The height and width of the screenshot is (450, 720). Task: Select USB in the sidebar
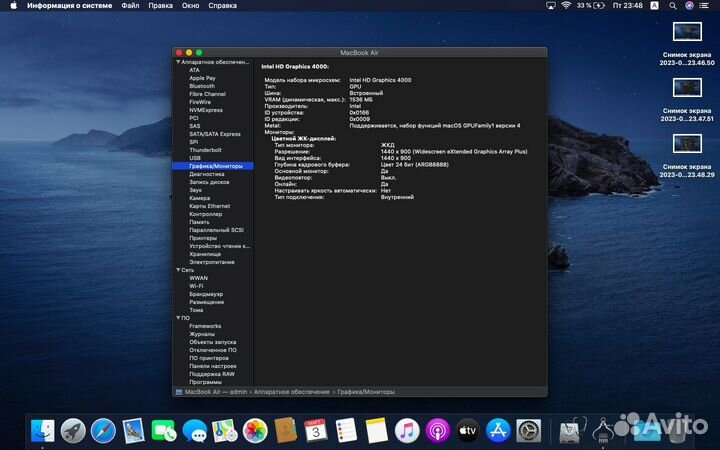click(x=195, y=158)
